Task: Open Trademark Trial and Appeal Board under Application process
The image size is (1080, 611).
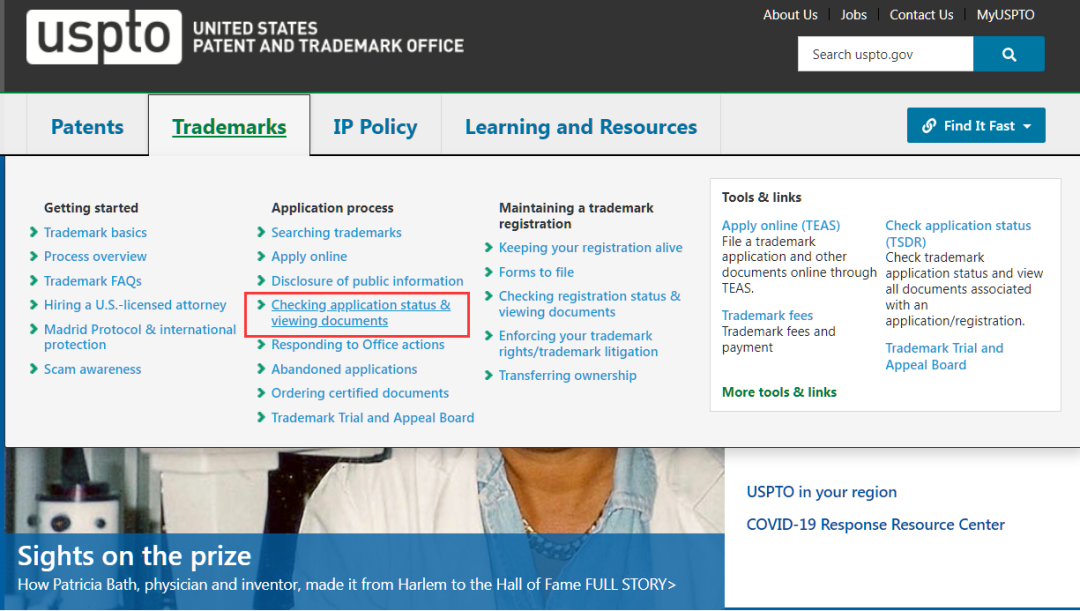Action: point(373,417)
